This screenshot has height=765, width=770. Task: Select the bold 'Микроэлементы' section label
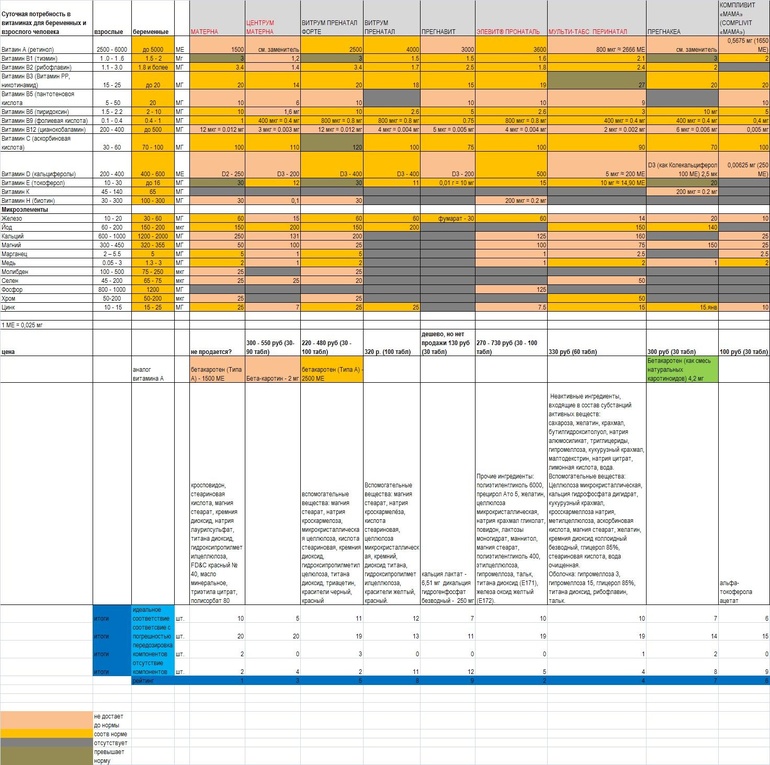46,209
